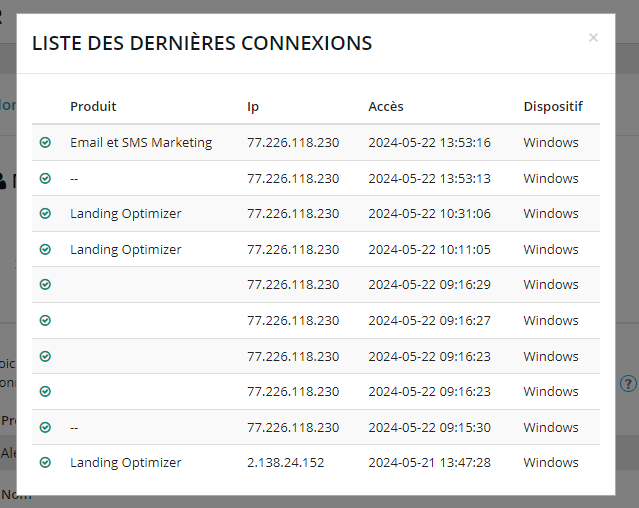
Task: Click check icon for the 2024-05-21 connection
Action: tap(45, 463)
